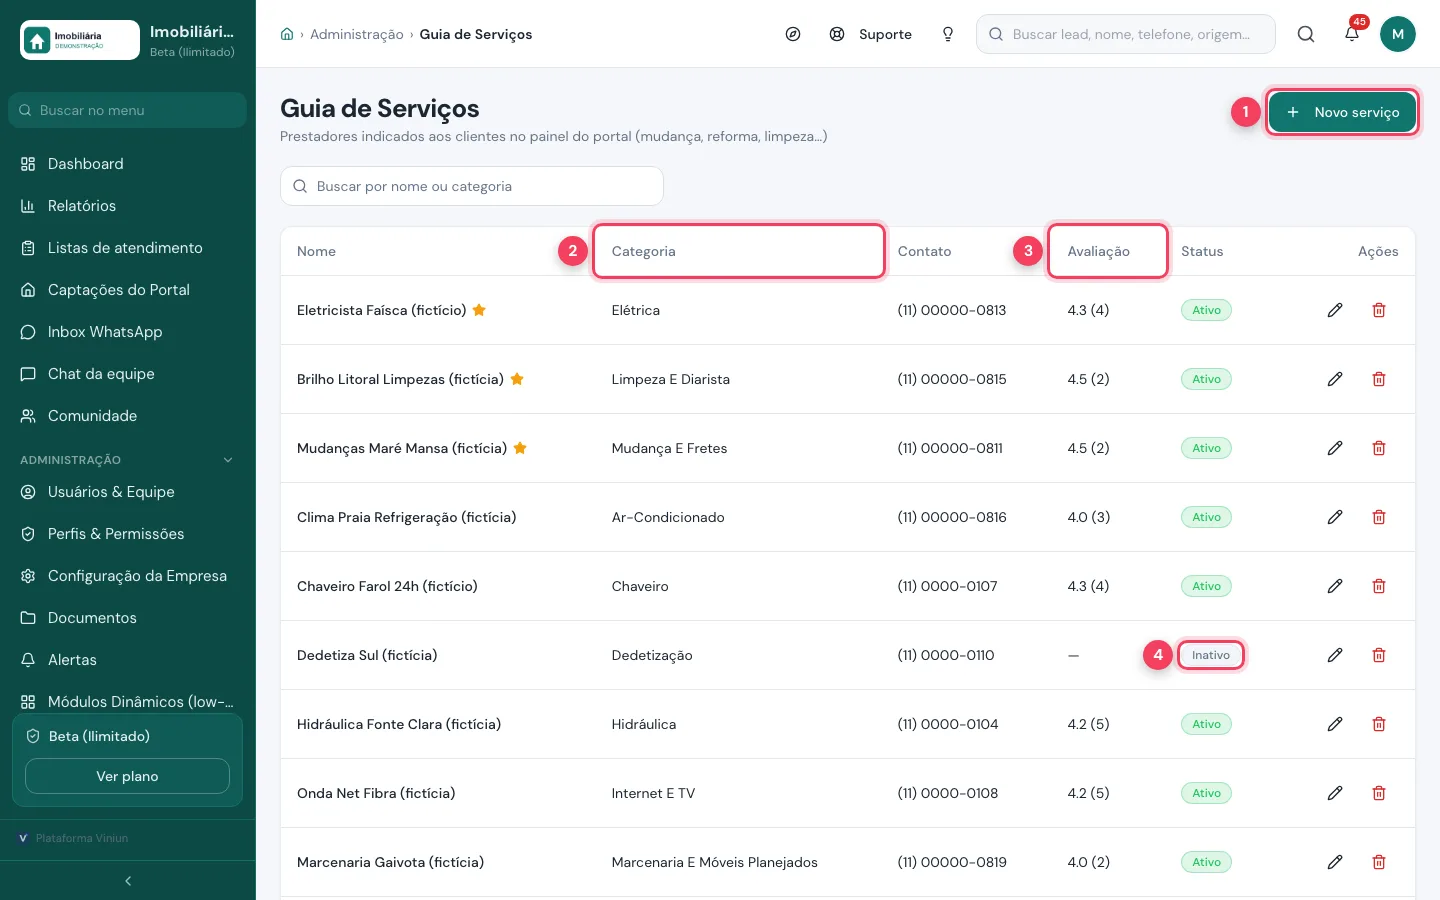Delete Chaveiro Farol 24h entry
The image size is (1440, 900).
click(x=1379, y=586)
